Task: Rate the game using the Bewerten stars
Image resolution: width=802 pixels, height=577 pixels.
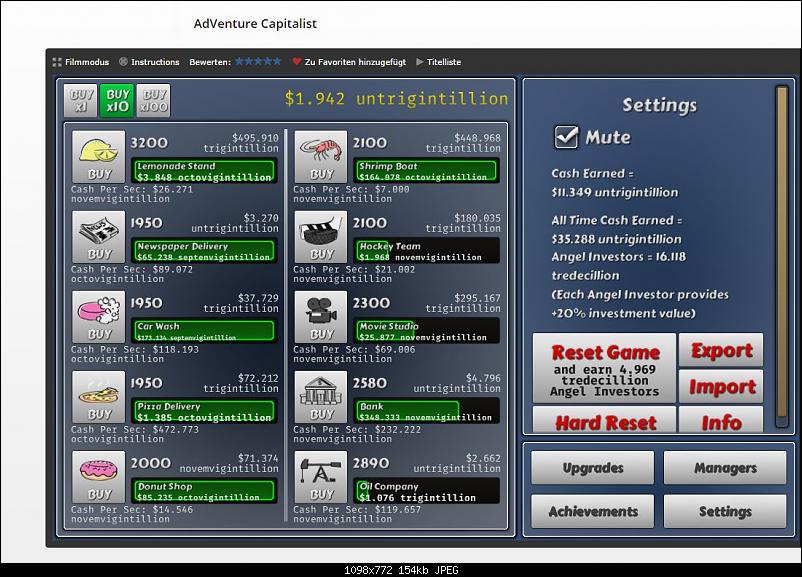Action: (258, 61)
